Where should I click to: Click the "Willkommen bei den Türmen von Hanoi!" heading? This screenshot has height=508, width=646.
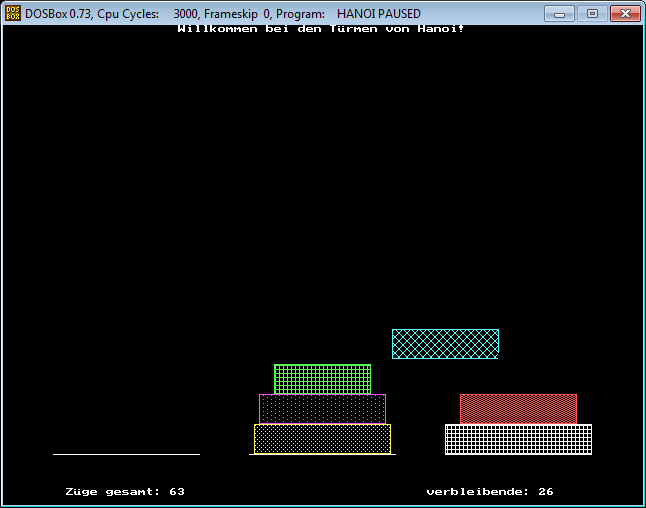point(320,28)
